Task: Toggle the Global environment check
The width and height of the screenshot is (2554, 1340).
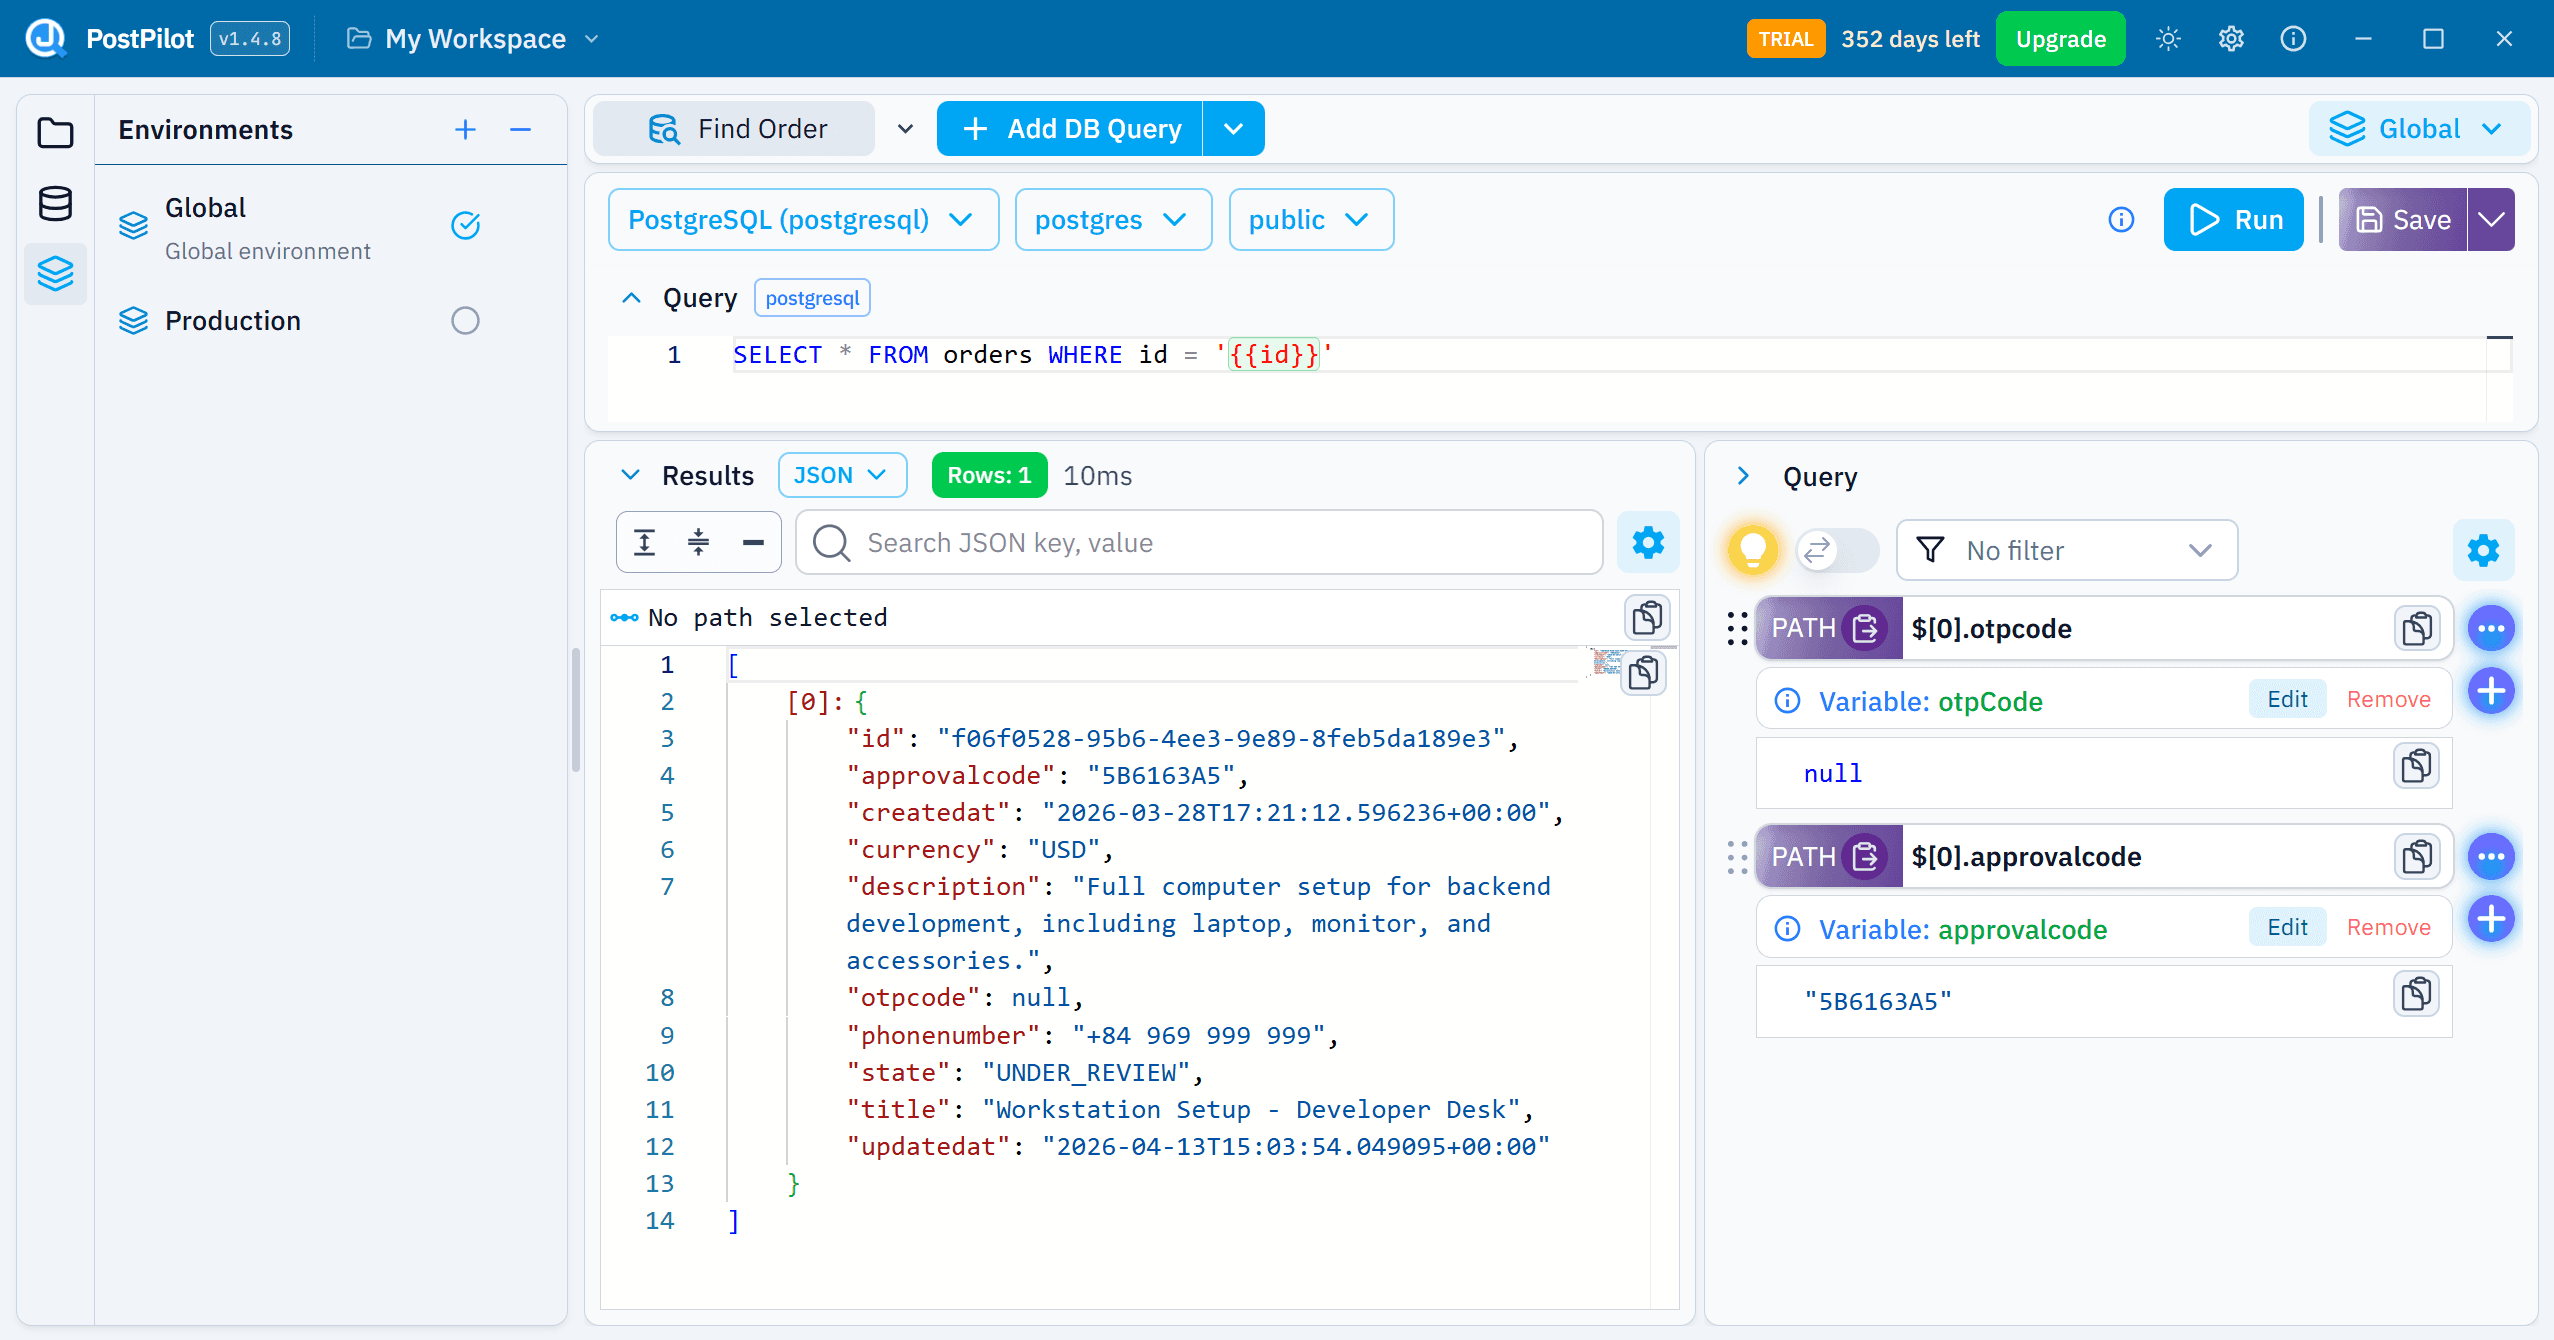Action: coord(465,226)
